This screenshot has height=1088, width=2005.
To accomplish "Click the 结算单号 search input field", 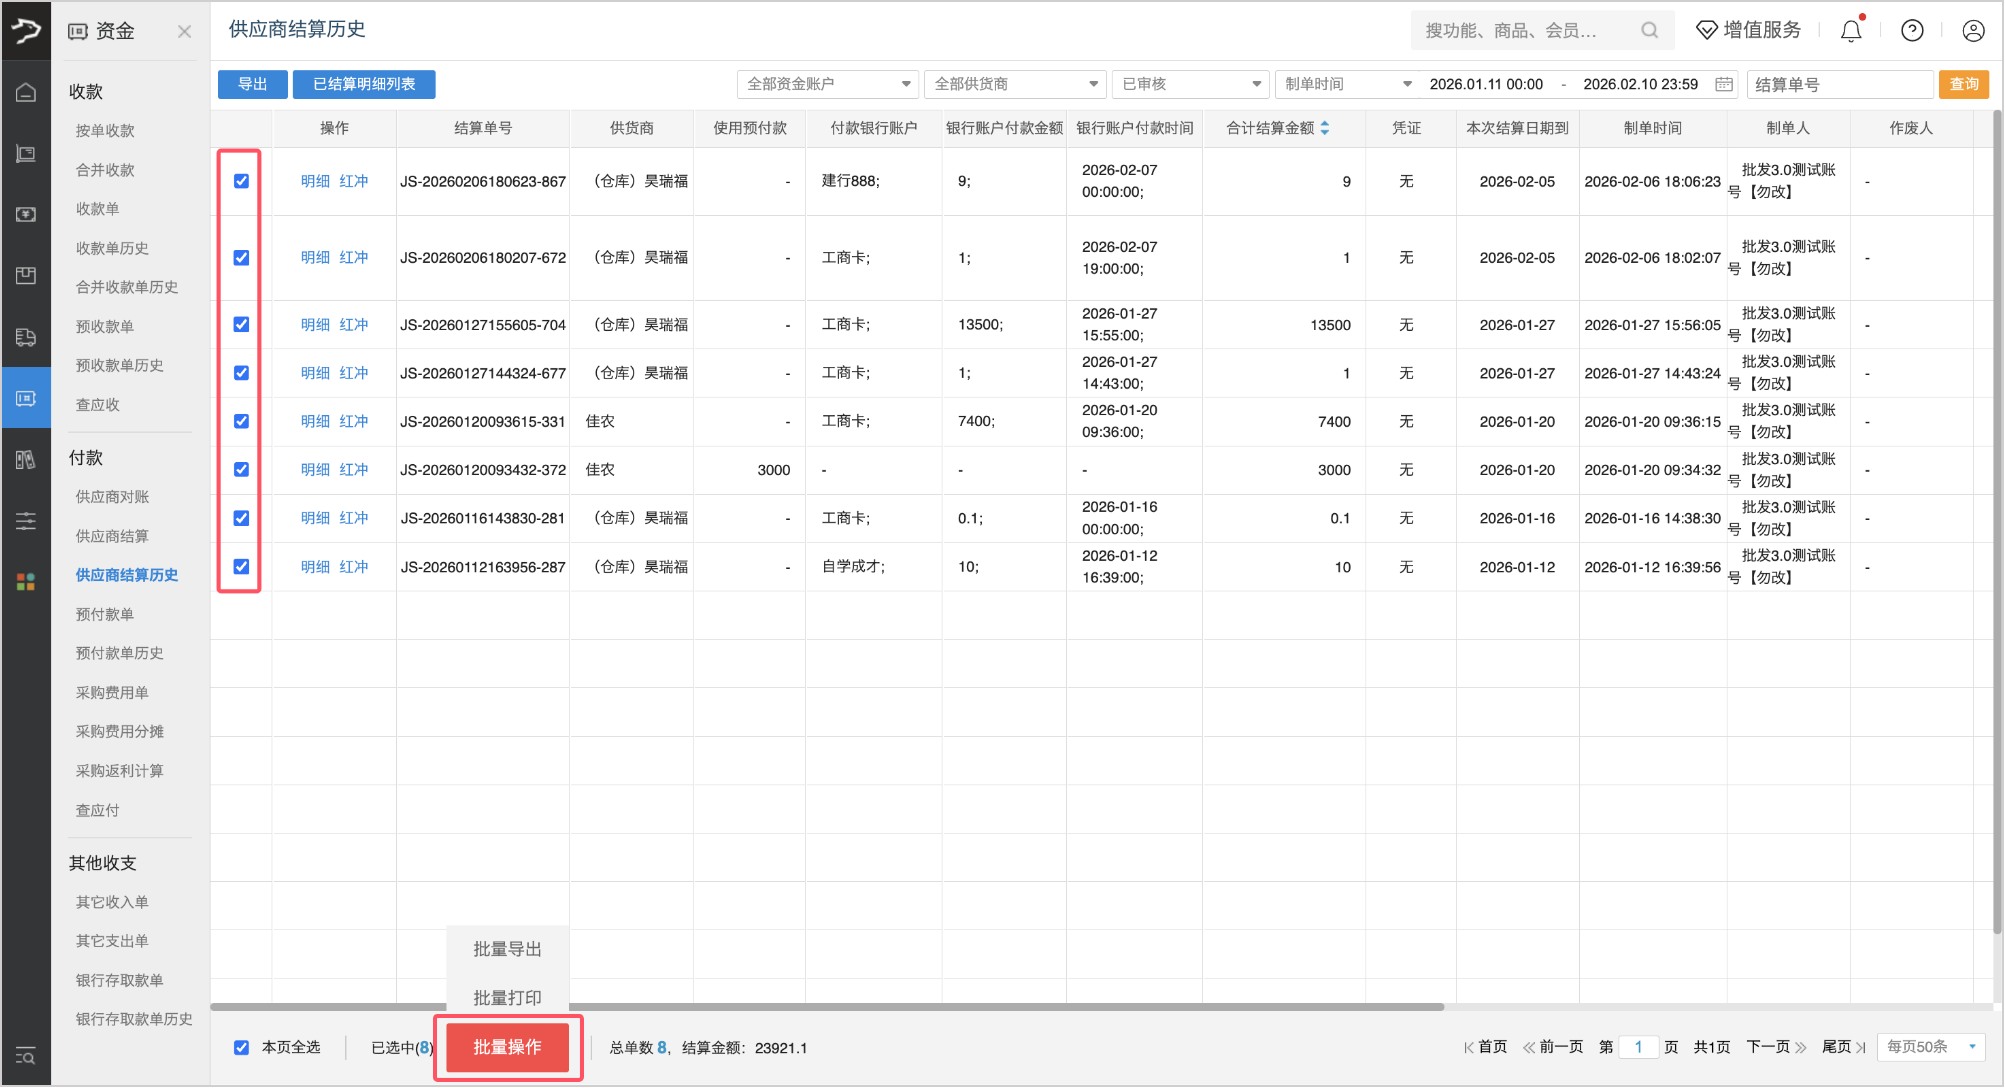I will pos(1838,84).
